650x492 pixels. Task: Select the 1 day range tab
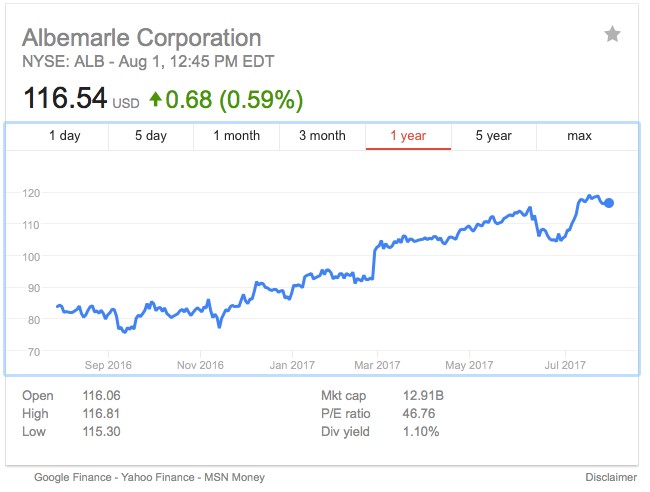tap(65, 136)
